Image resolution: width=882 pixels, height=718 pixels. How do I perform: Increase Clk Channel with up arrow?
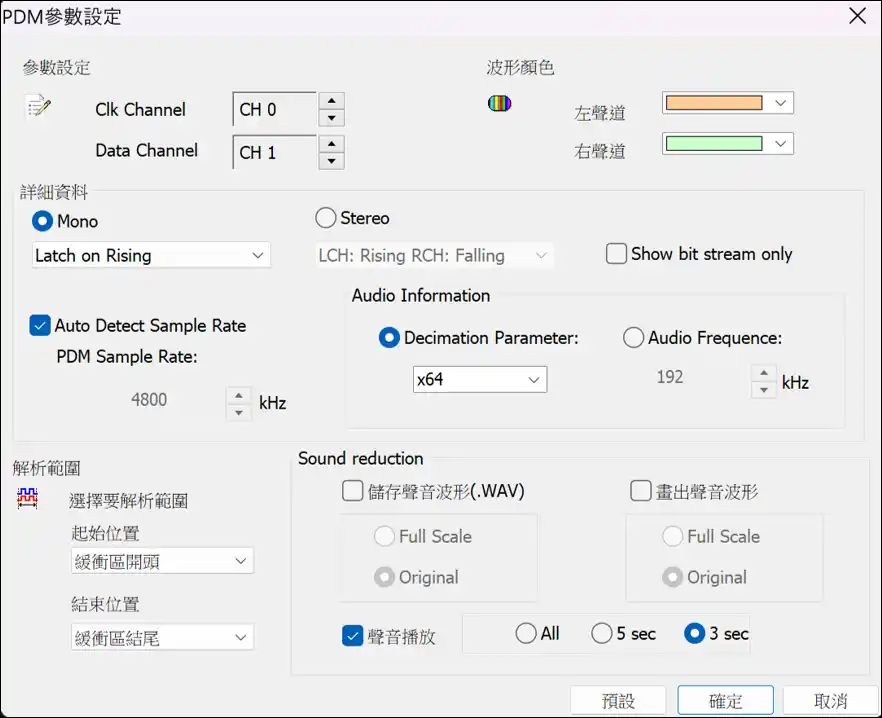tap(331, 100)
